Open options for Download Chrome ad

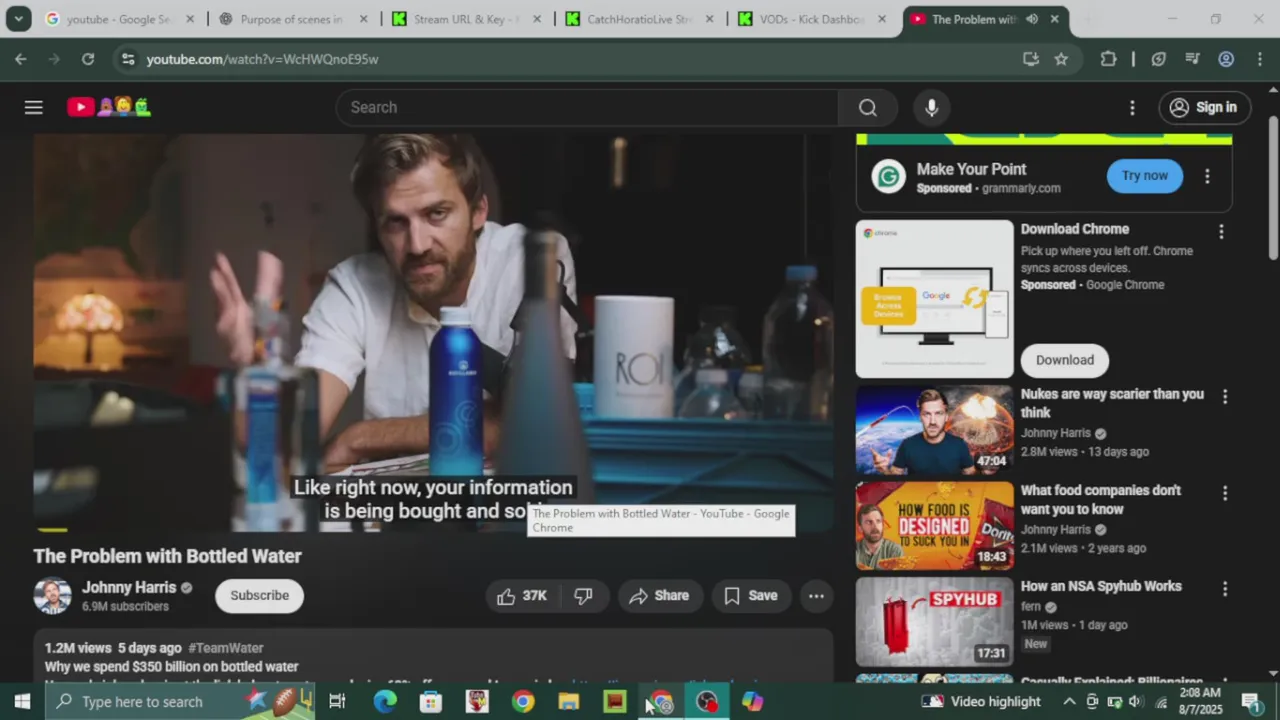pyautogui.click(x=1221, y=231)
